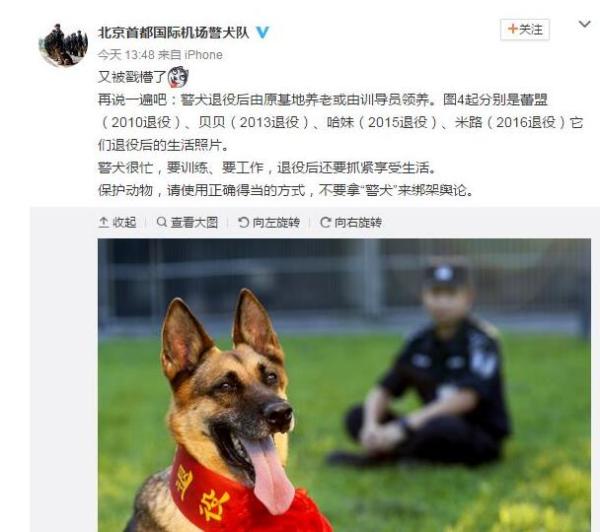Click the magnifier icon beside 查看大图
The width and height of the screenshot is (600, 532).
pos(161,222)
